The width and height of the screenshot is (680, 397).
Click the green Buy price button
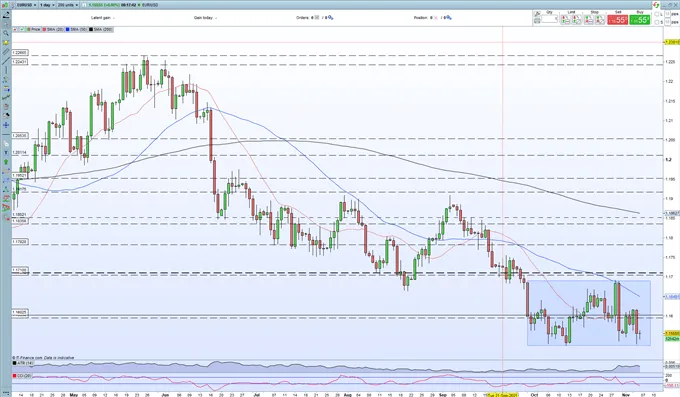click(x=640, y=20)
